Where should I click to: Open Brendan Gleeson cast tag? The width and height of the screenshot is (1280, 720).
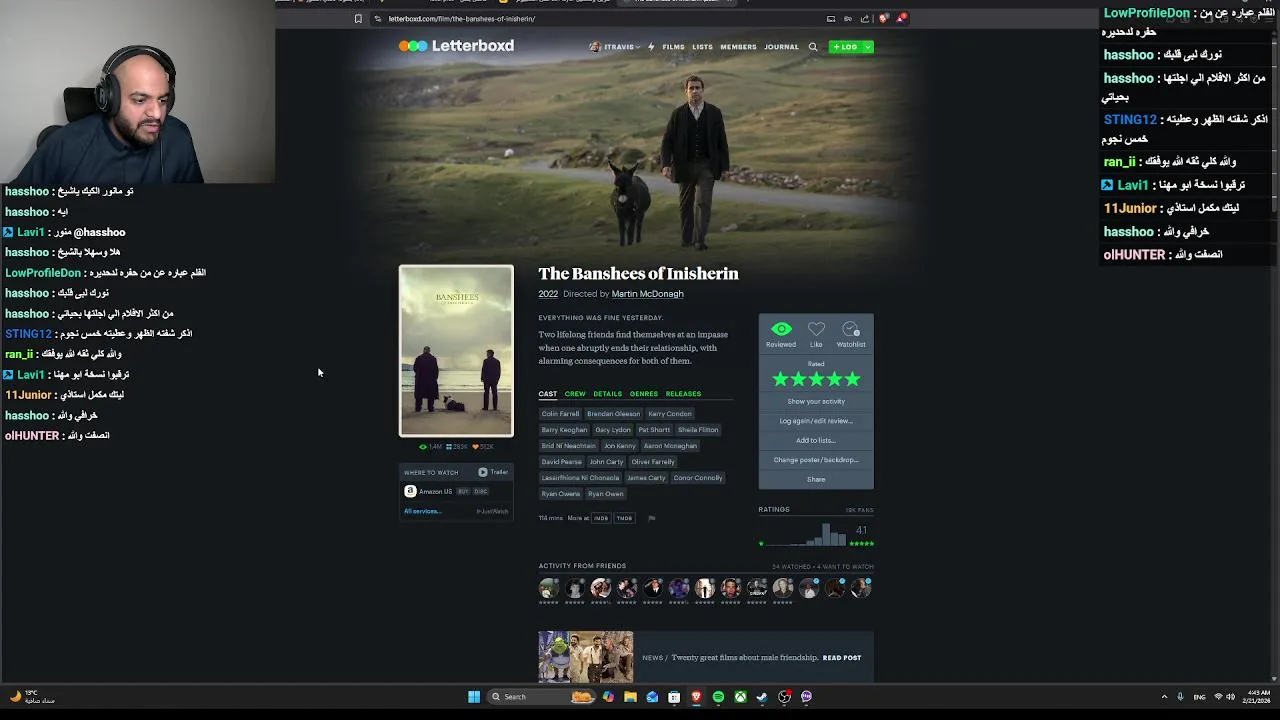click(613, 414)
